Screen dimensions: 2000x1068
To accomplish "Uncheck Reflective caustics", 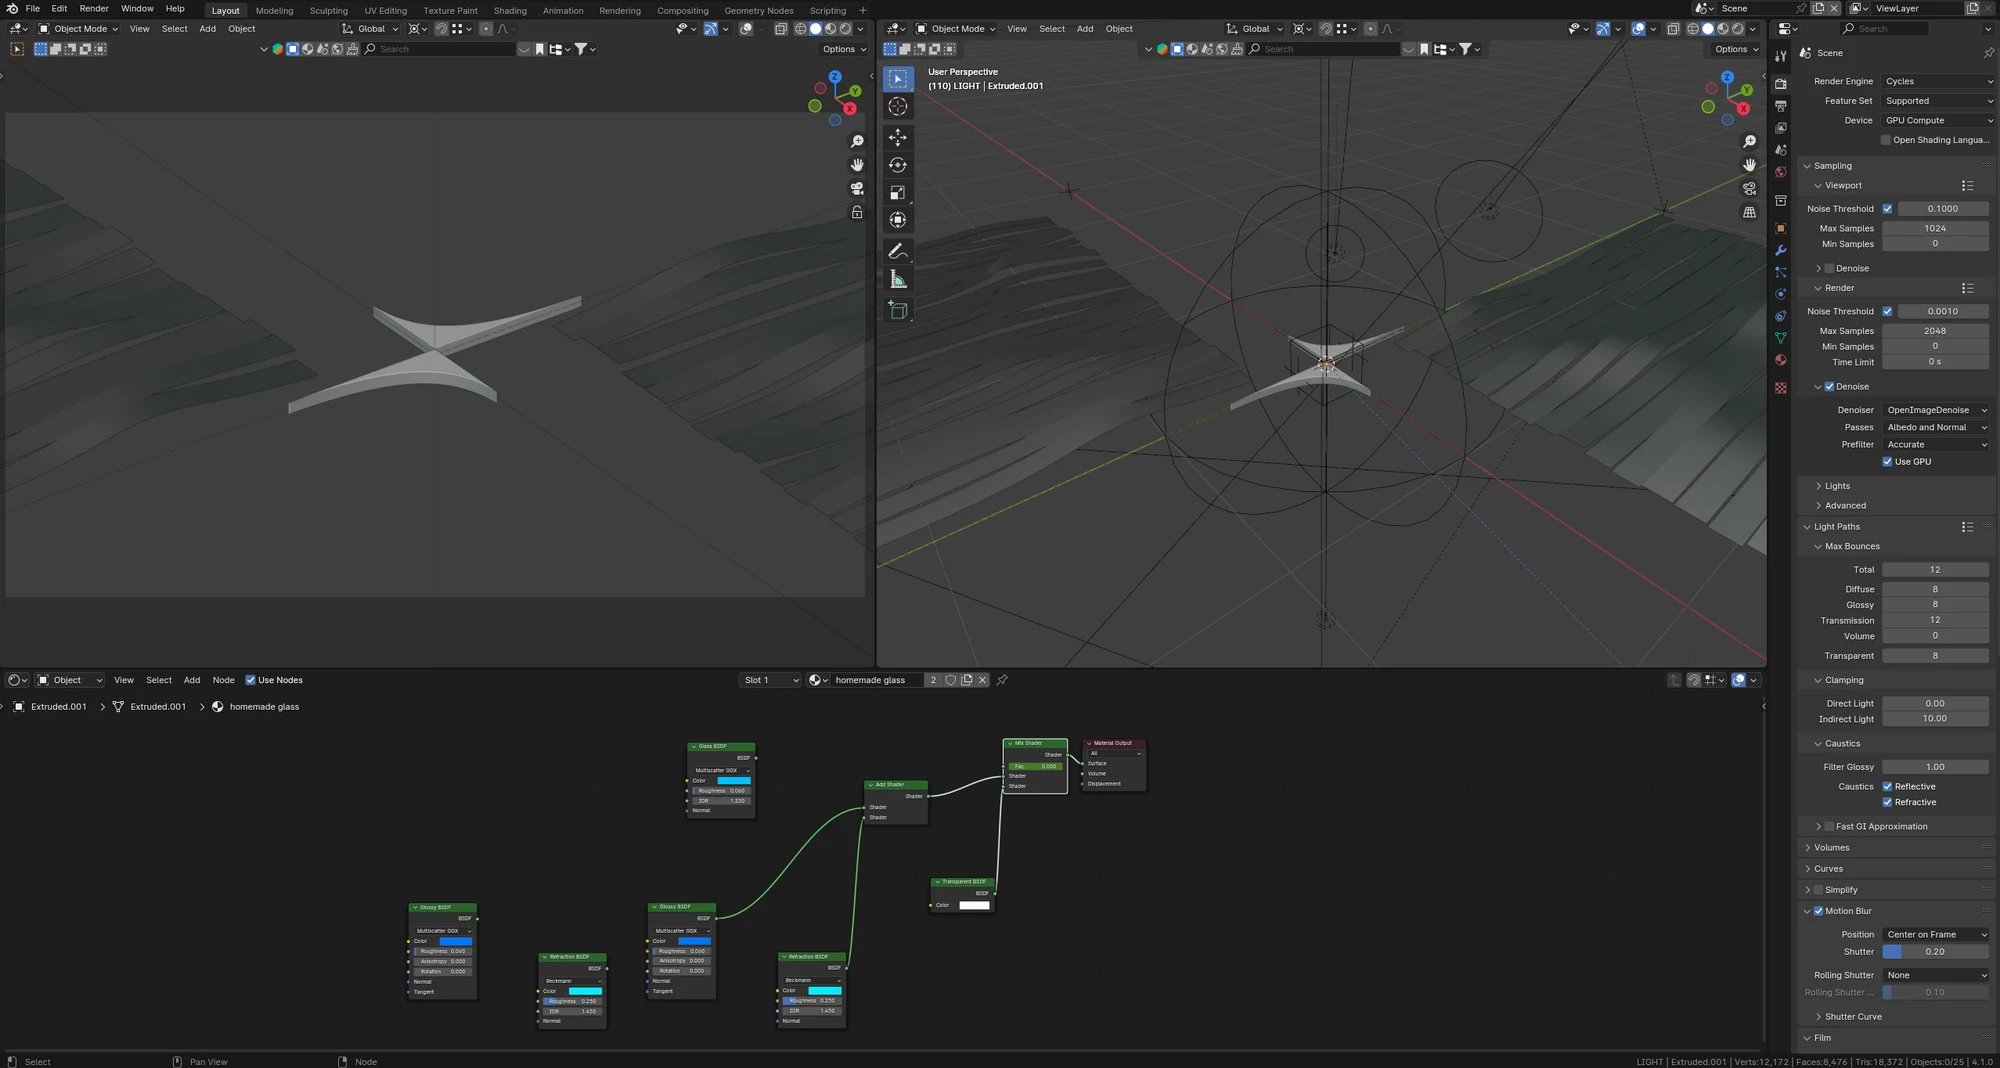I will (1887, 787).
